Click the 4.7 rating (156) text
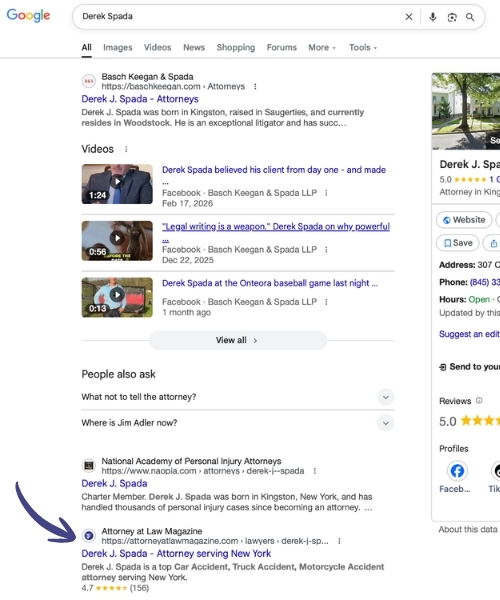The height and width of the screenshot is (600, 500). tap(115, 588)
